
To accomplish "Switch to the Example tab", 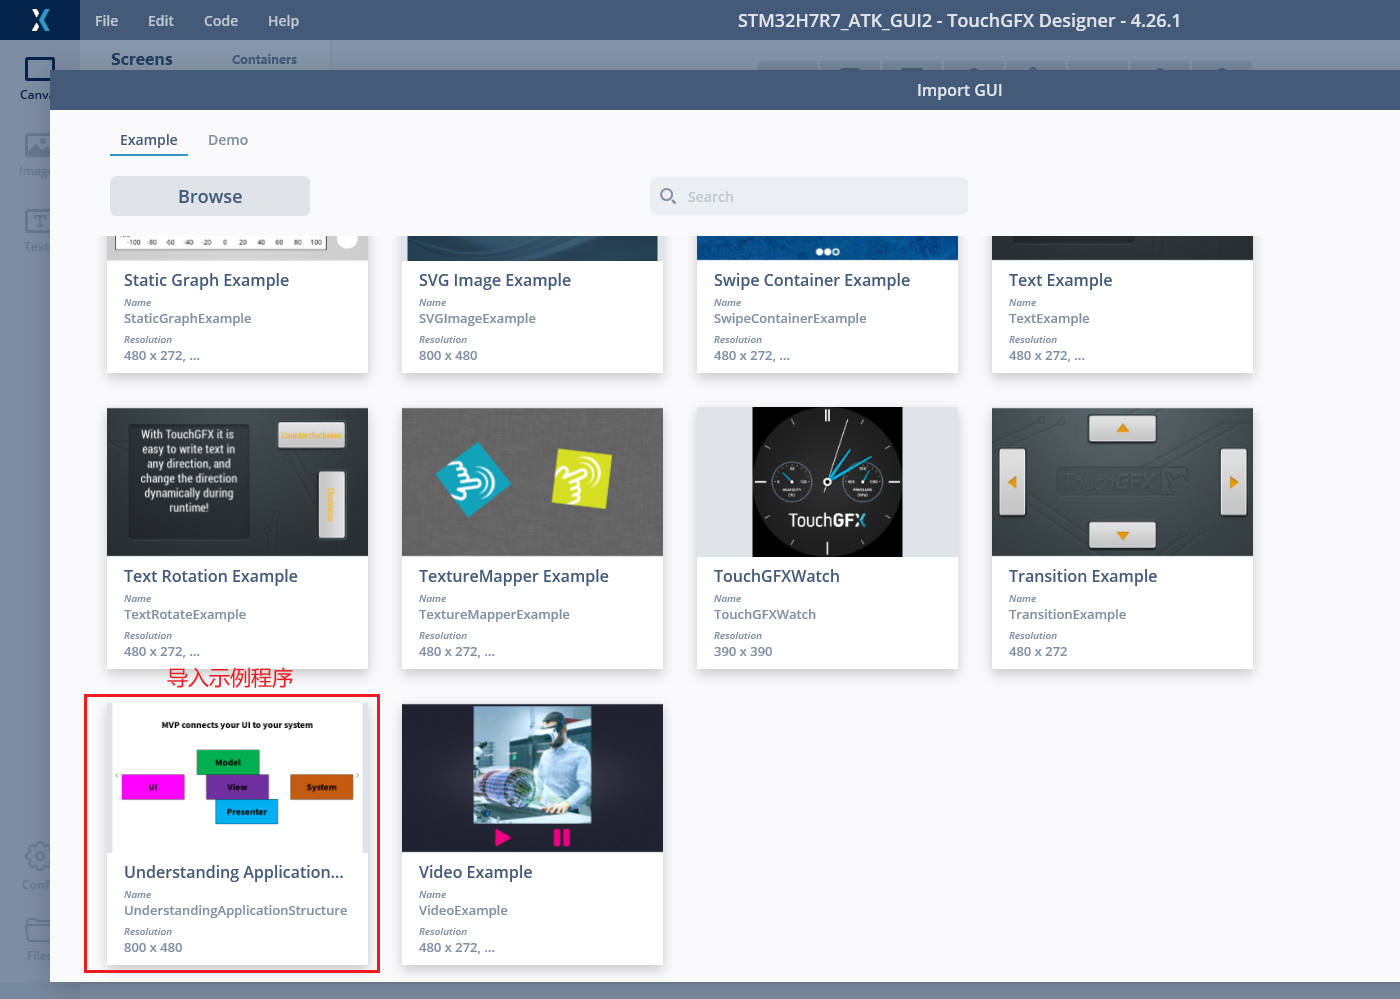I will click(x=149, y=140).
